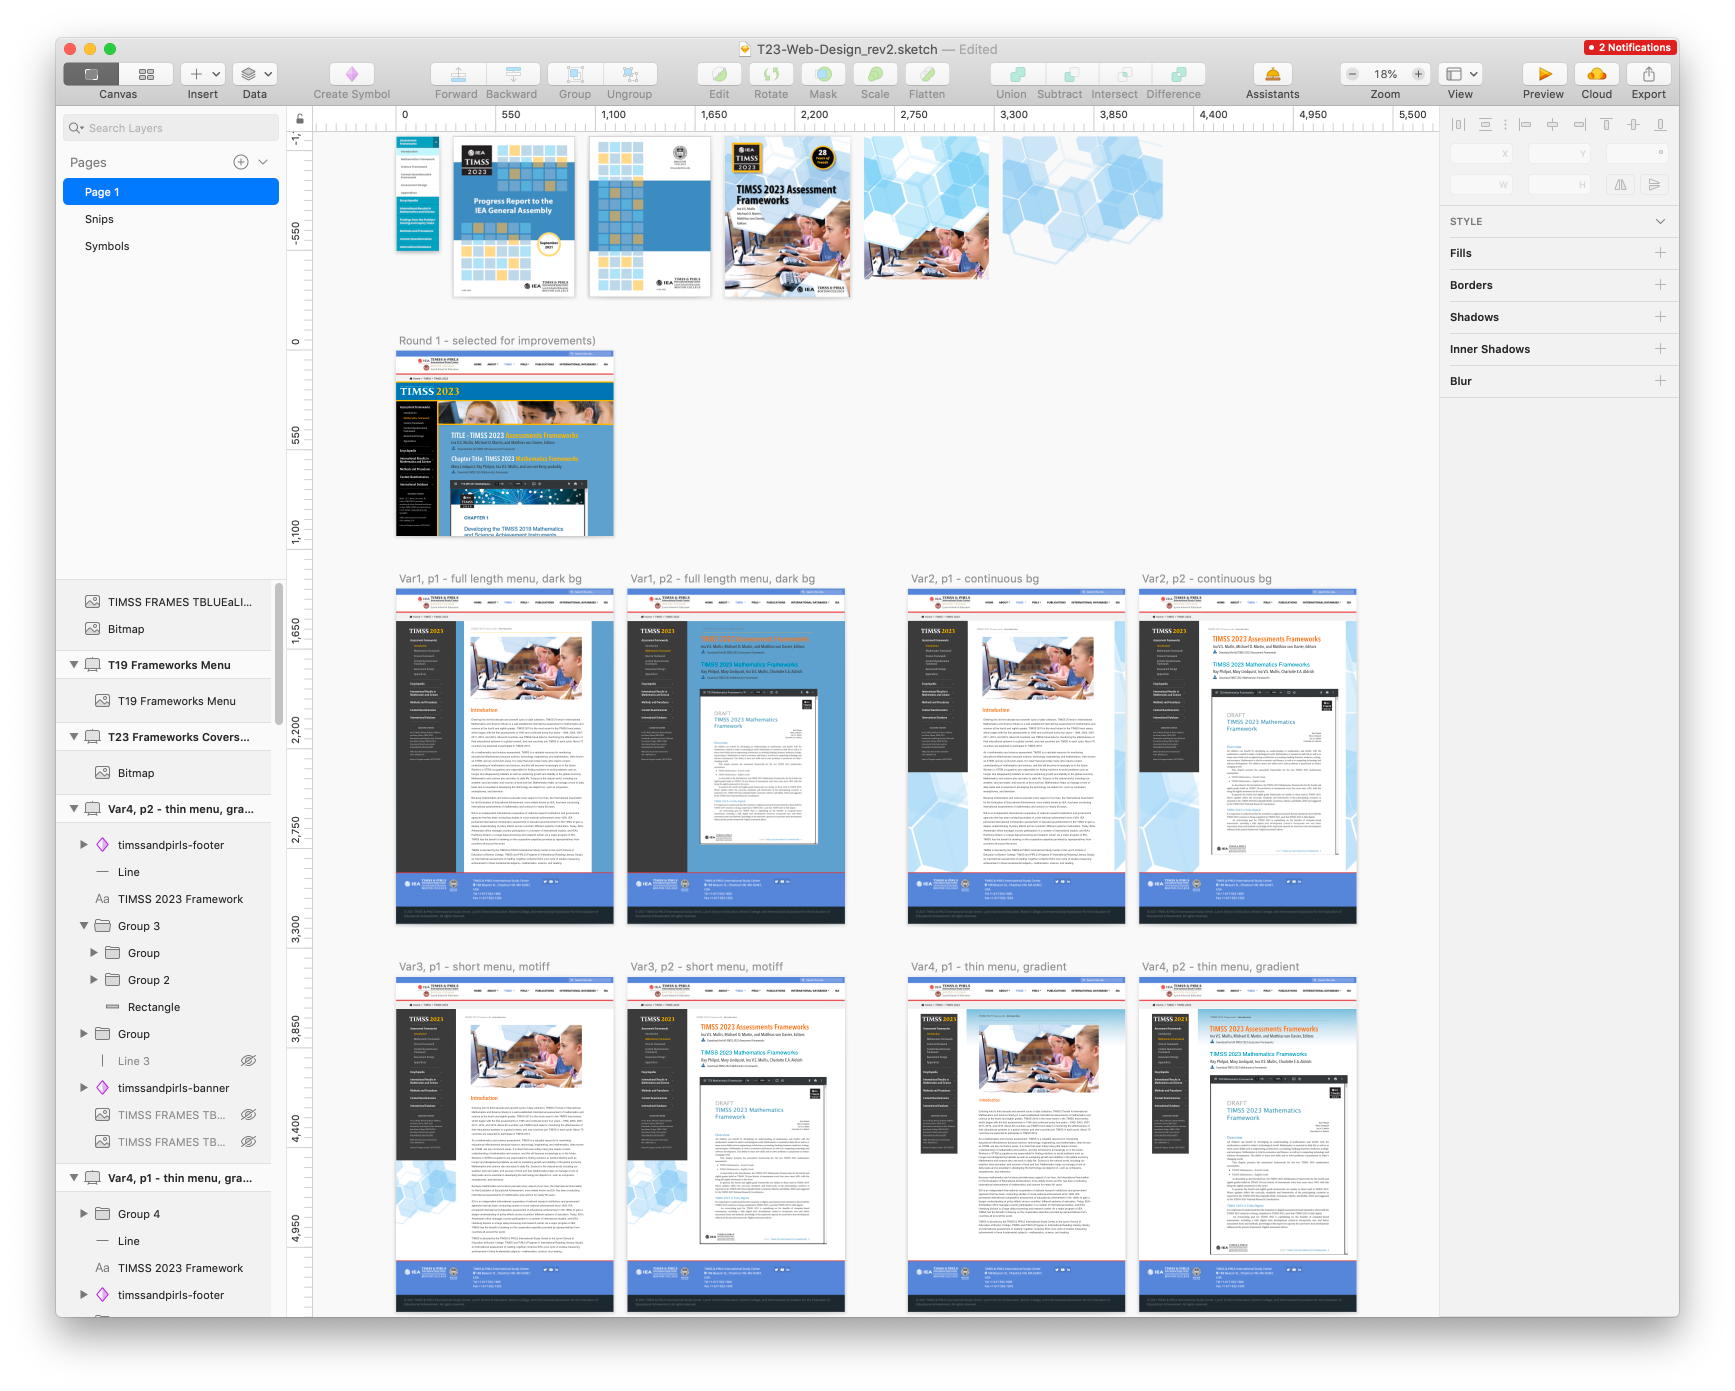Collapse the Var4, p2 artboard layers
The height and width of the screenshot is (1391, 1735).
pos(74,809)
